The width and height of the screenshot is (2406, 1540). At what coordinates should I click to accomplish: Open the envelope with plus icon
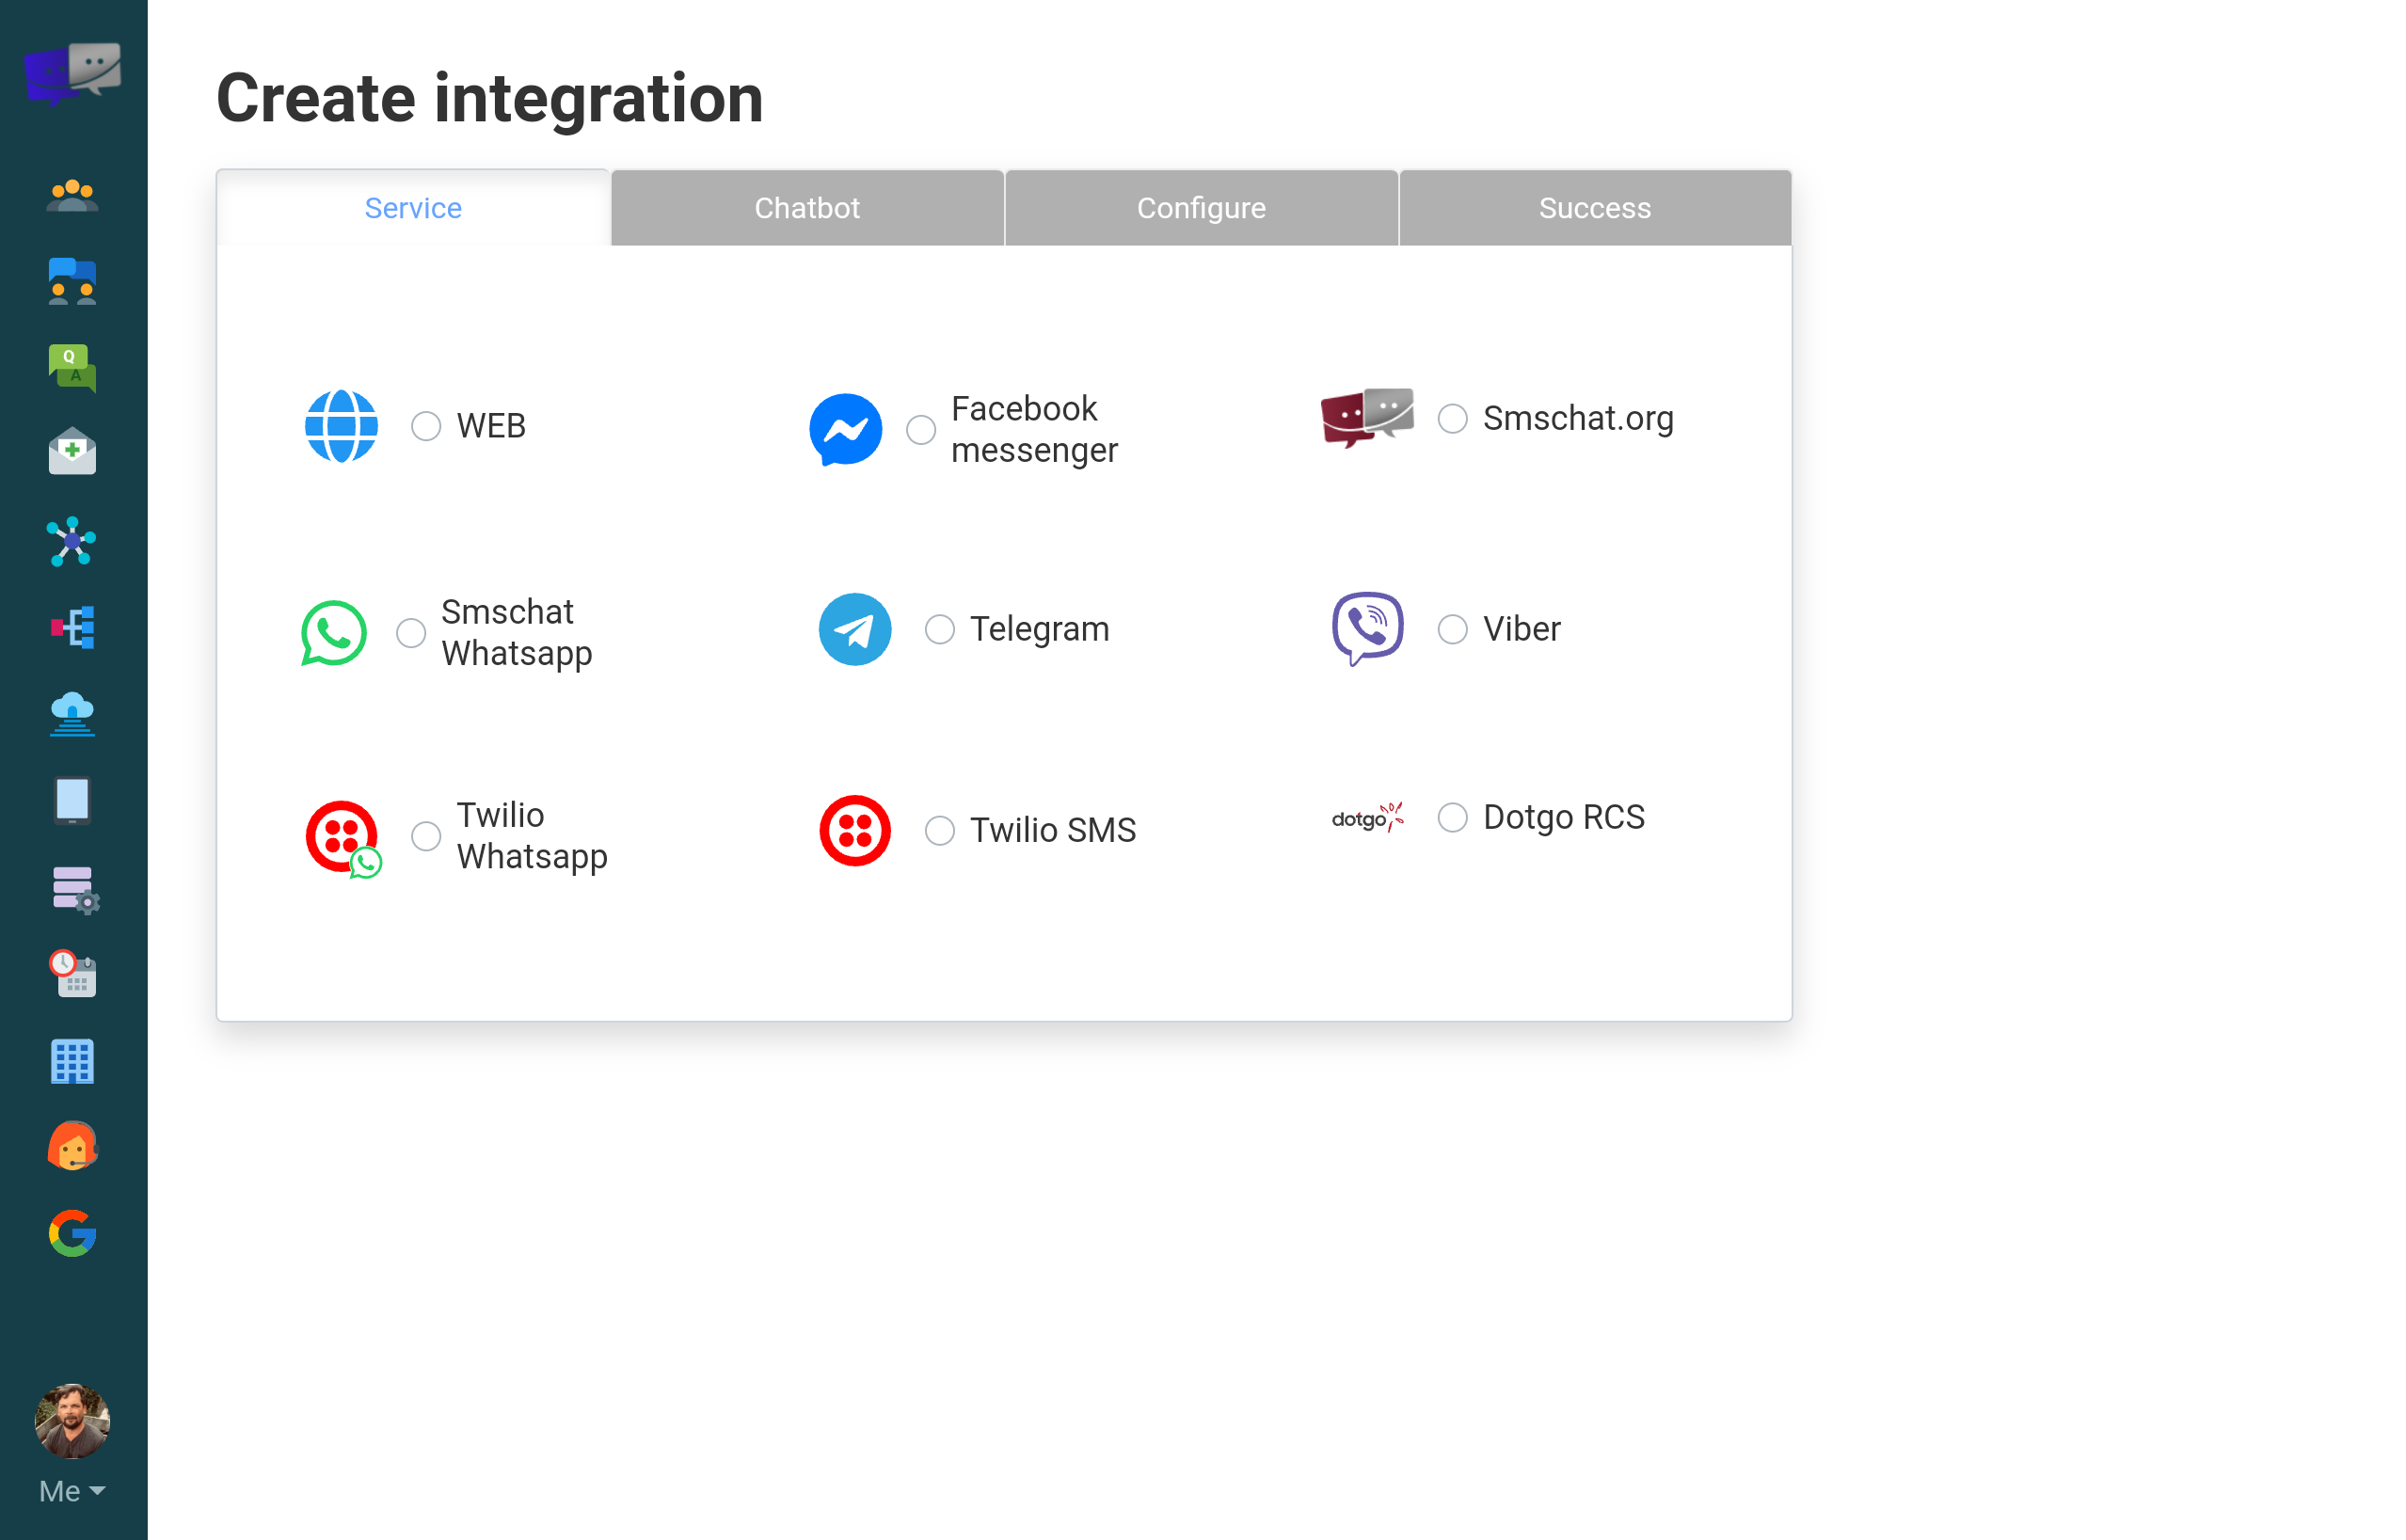(x=73, y=452)
